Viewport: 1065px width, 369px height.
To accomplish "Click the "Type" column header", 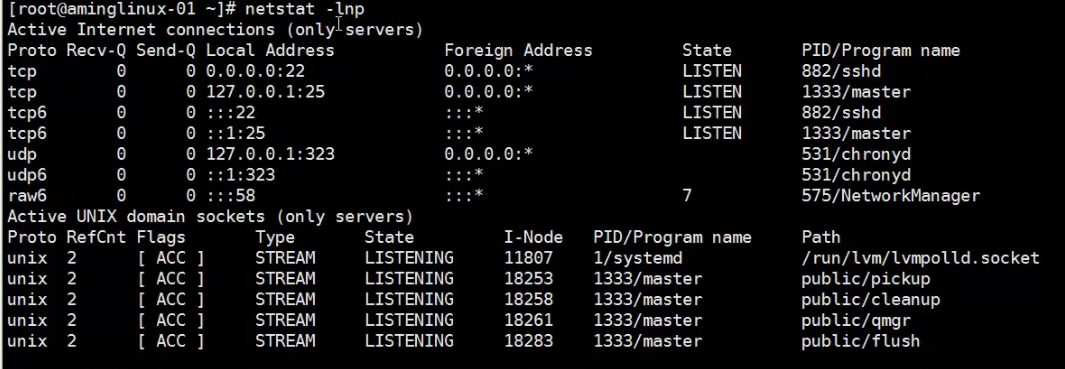I will pos(275,237).
